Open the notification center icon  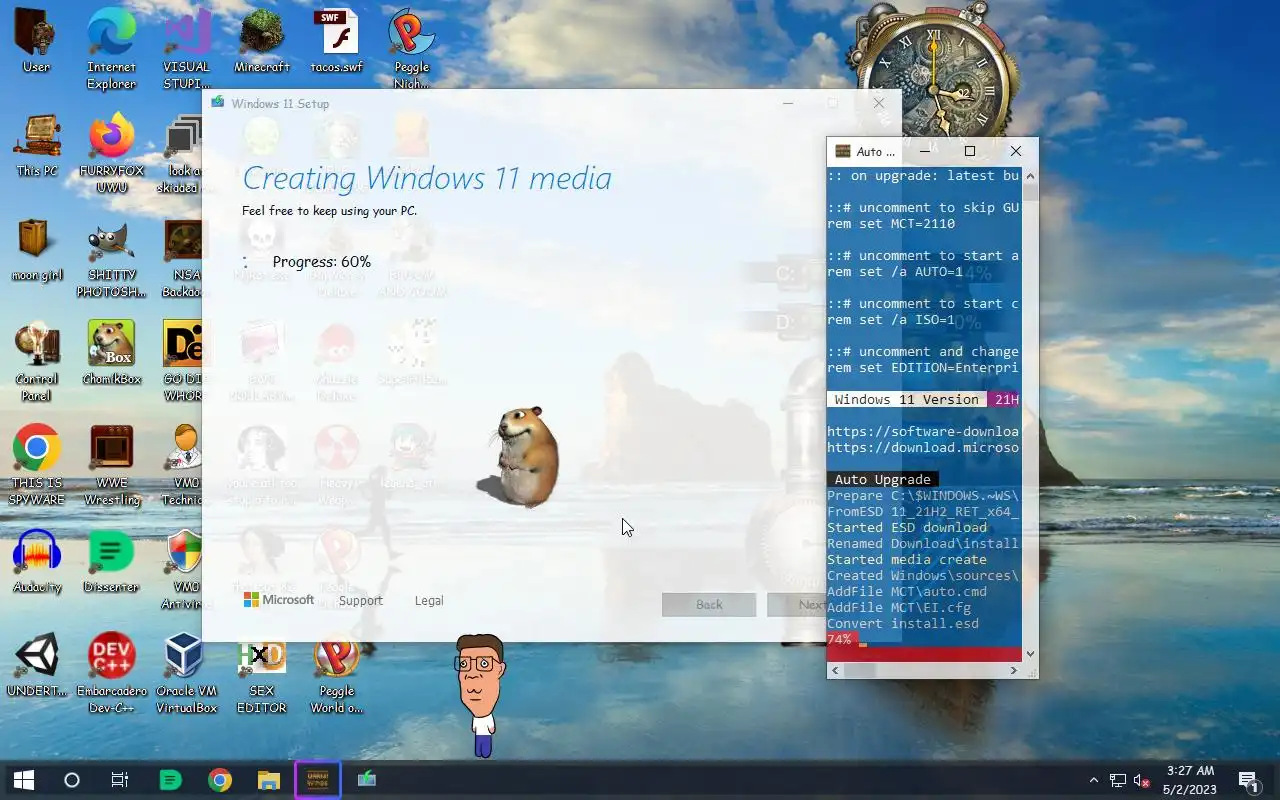click(1248, 780)
